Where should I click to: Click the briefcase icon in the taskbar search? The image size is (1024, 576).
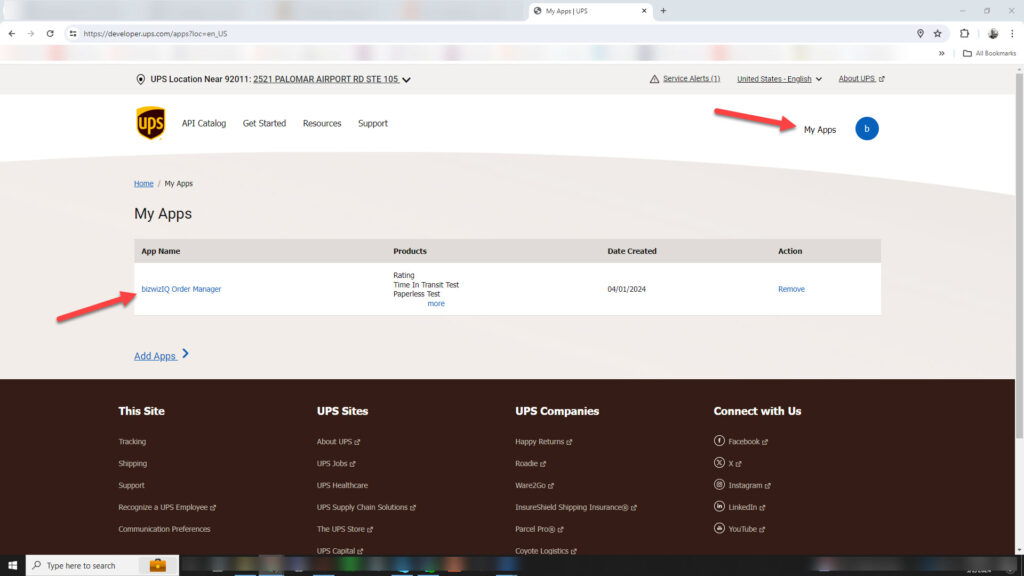coord(157,566)
